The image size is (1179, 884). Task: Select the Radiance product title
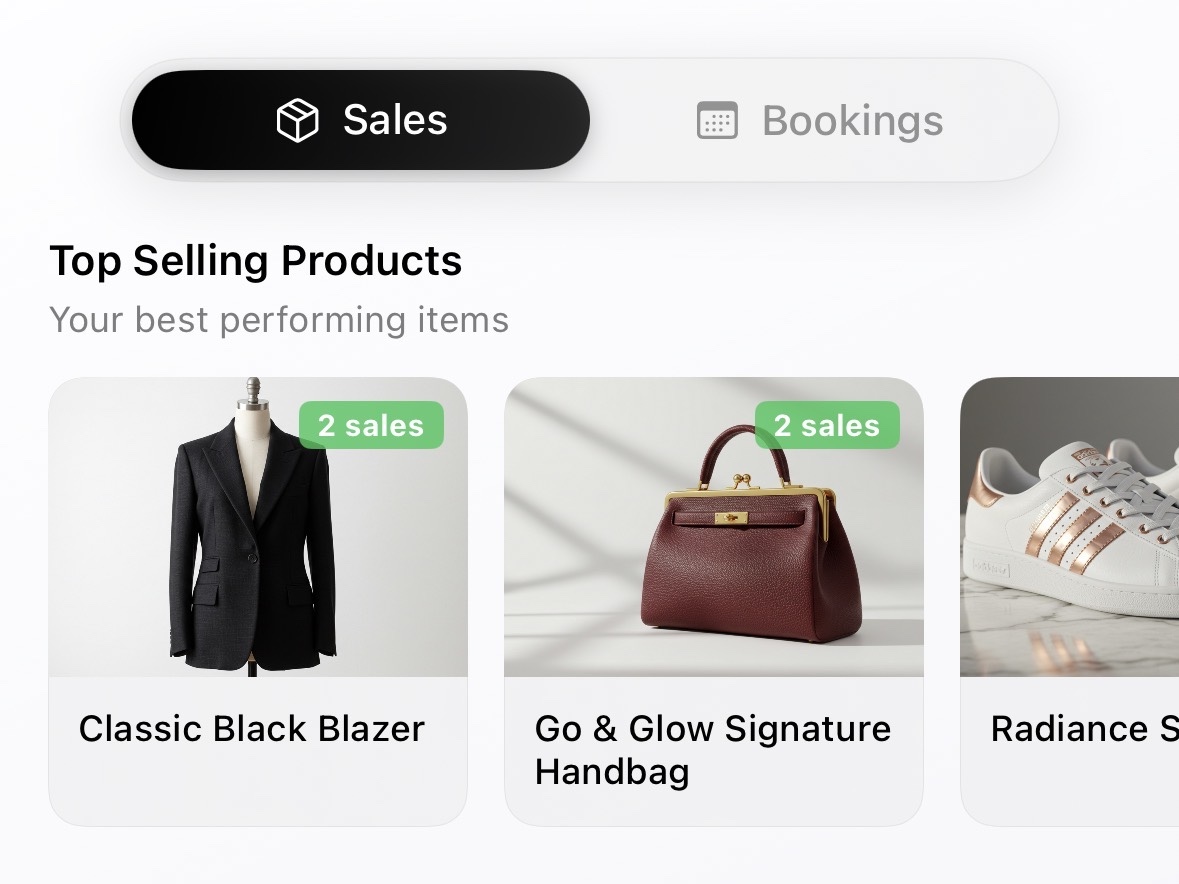(x=1084, y=728)
